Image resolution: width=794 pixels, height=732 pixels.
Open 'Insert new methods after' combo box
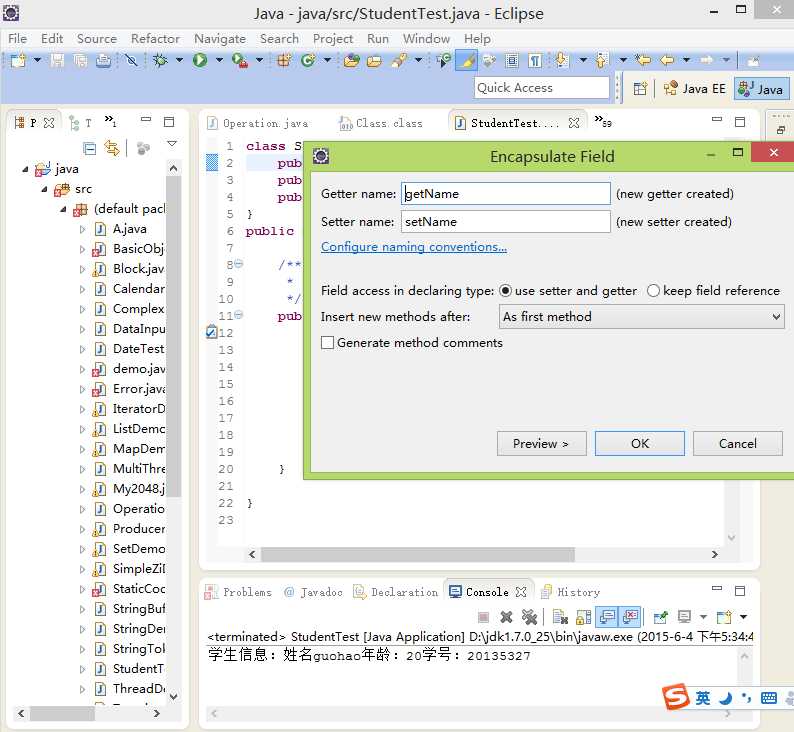pos(642,317)
